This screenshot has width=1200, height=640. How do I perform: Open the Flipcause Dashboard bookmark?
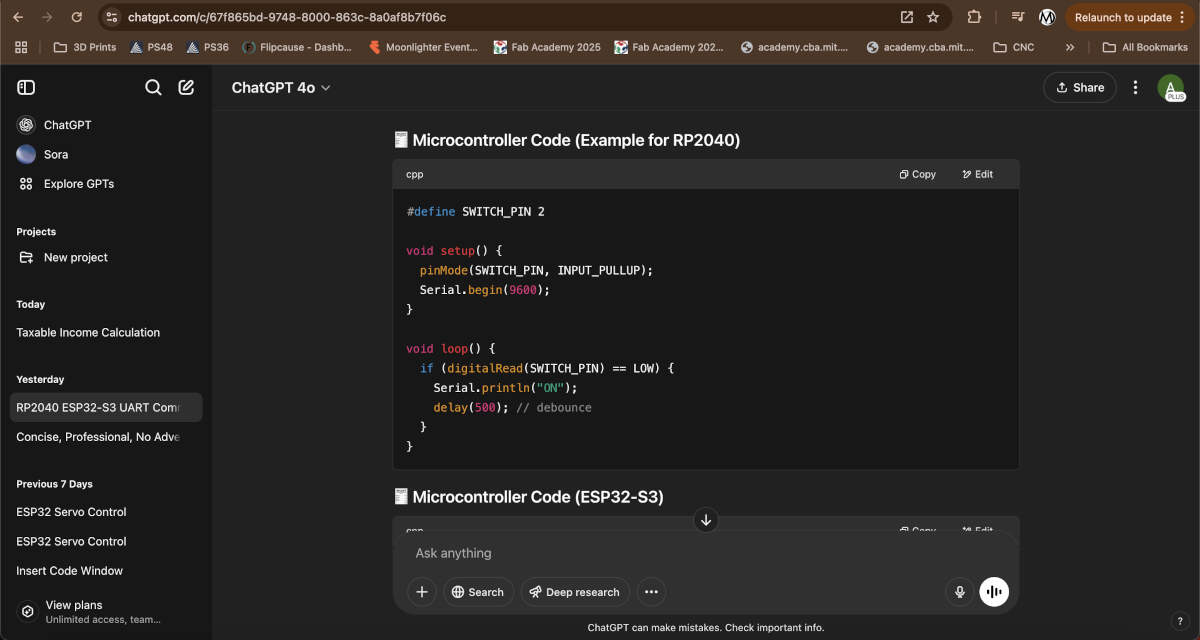pos(297,47)
